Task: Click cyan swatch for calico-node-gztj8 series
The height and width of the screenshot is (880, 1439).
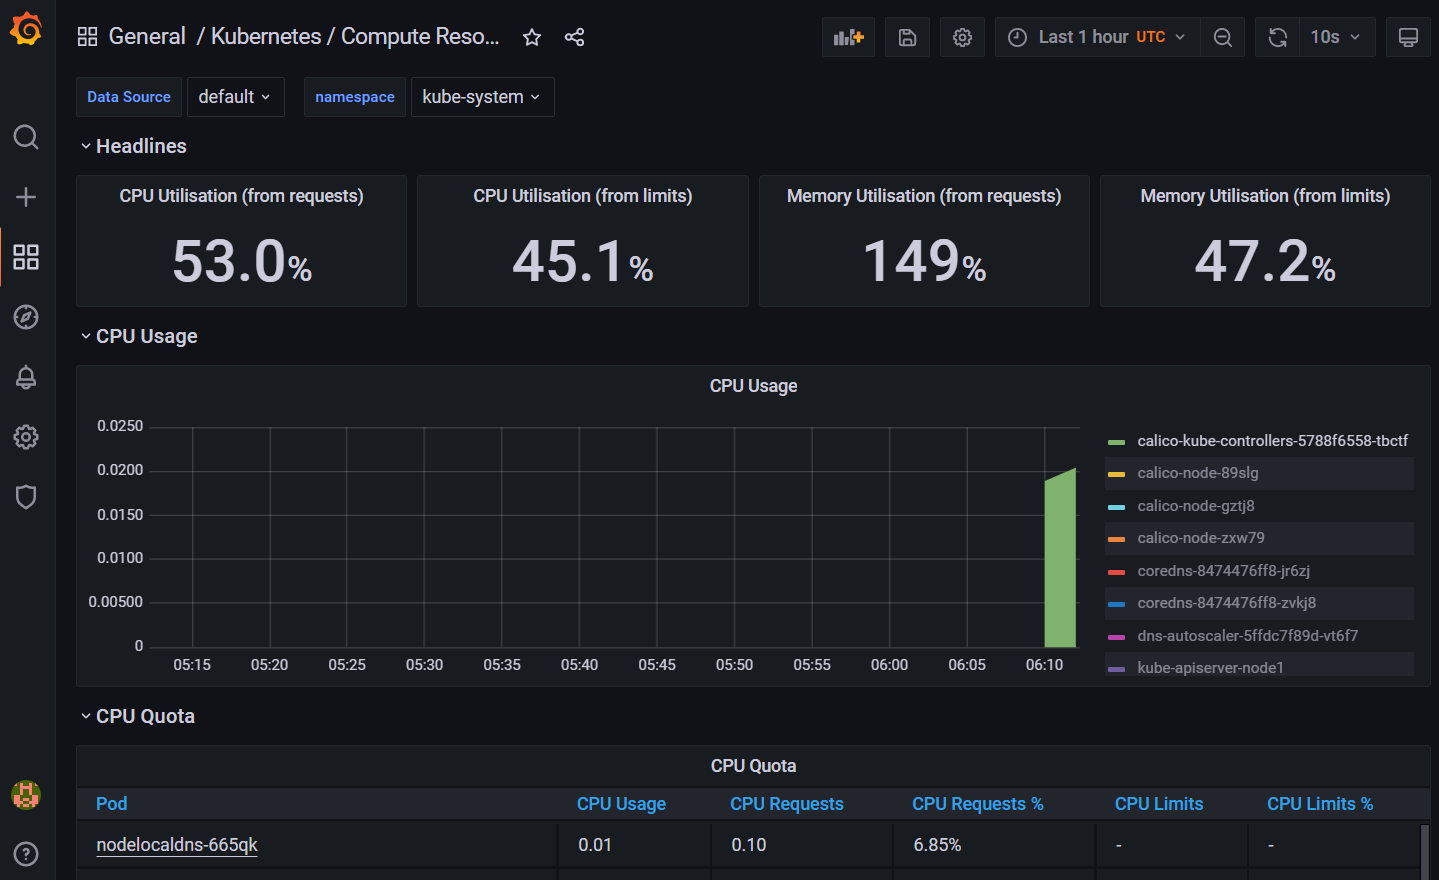Action: pyautogui.click(x=1117, y=507)
